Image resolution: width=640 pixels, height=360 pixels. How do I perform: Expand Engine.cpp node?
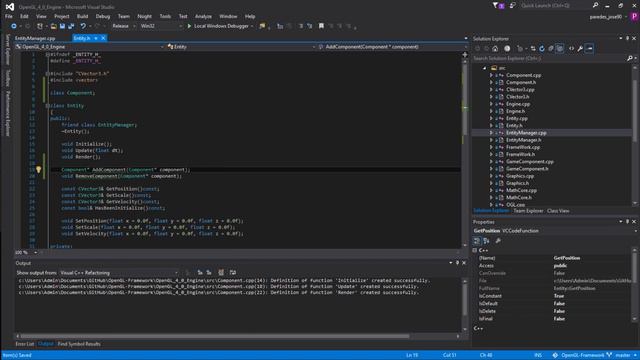tap(491, 104)
